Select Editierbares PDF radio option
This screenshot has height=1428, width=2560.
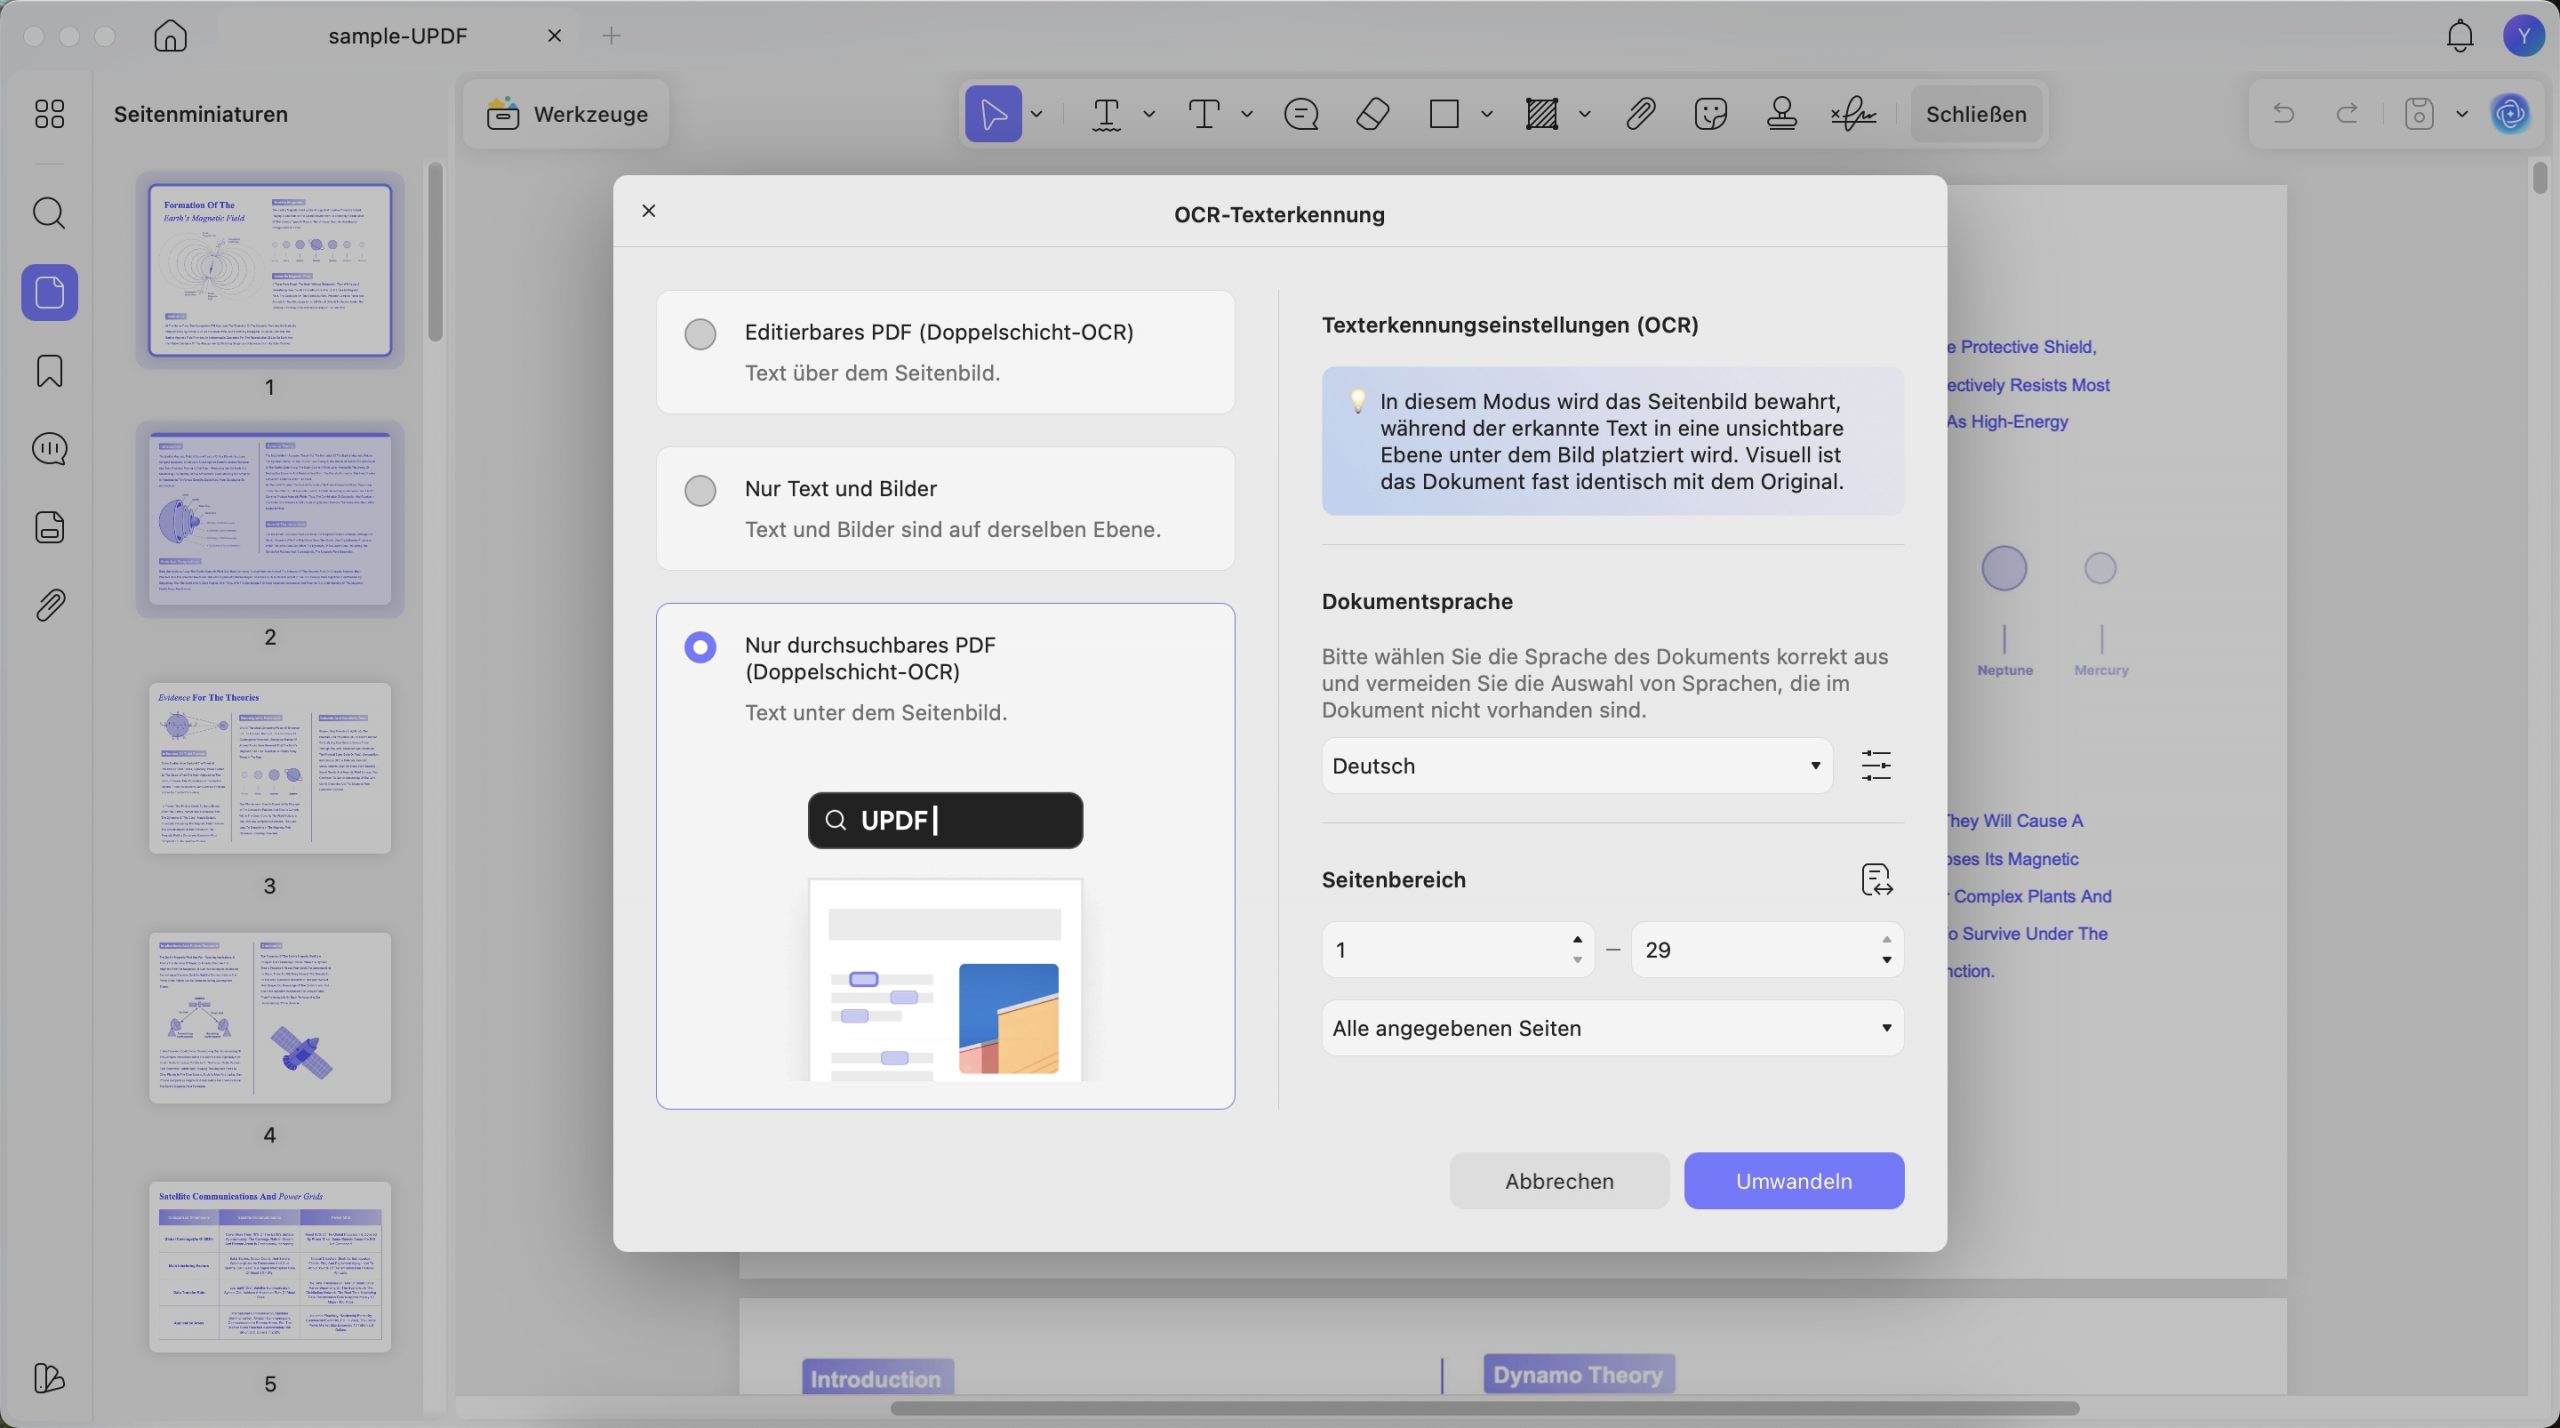tap(700, 333)
